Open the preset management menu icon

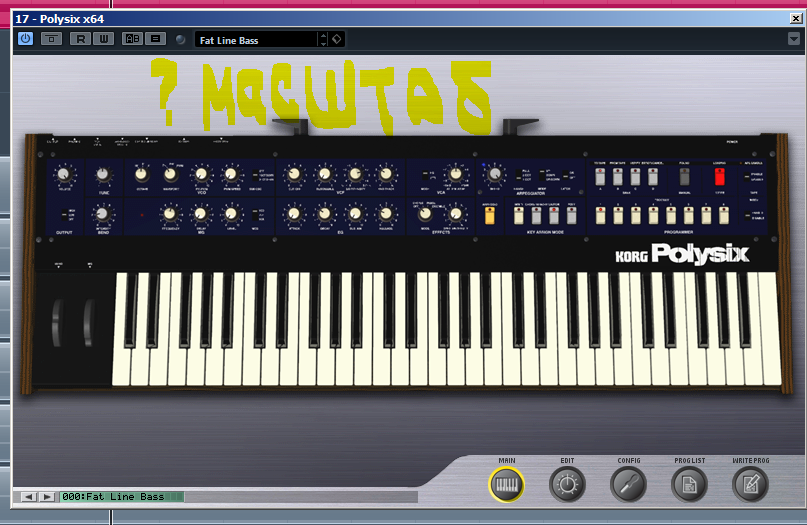[x=155, y=39]
